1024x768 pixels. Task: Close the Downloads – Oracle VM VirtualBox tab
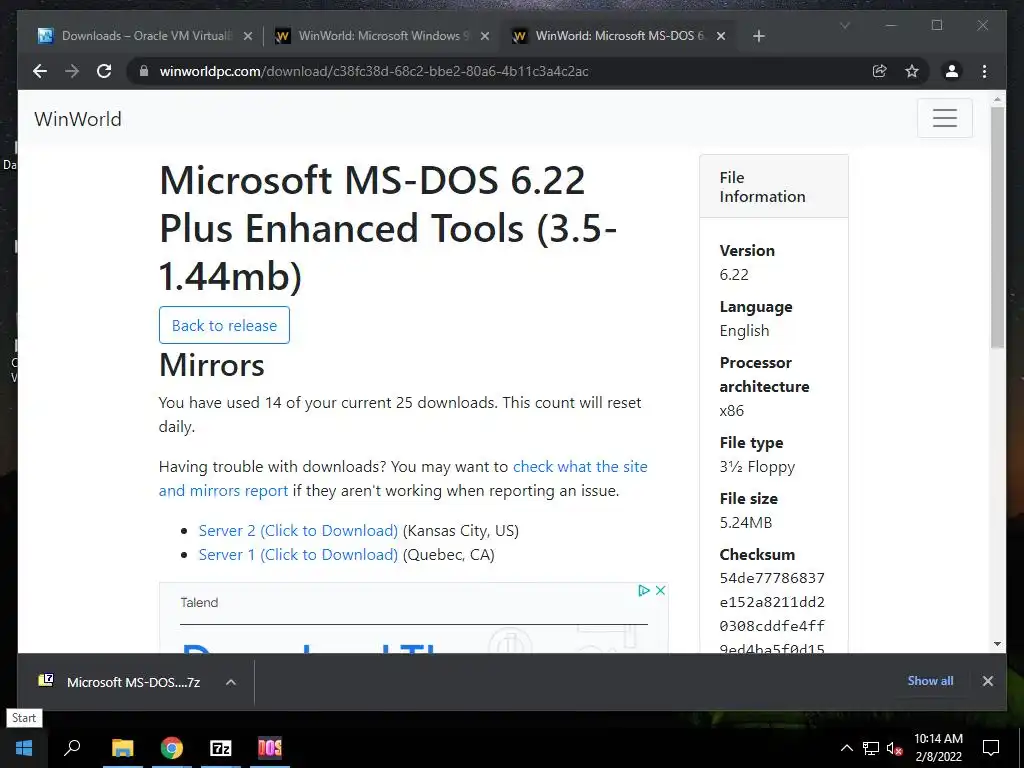click(x=248, y=37)
